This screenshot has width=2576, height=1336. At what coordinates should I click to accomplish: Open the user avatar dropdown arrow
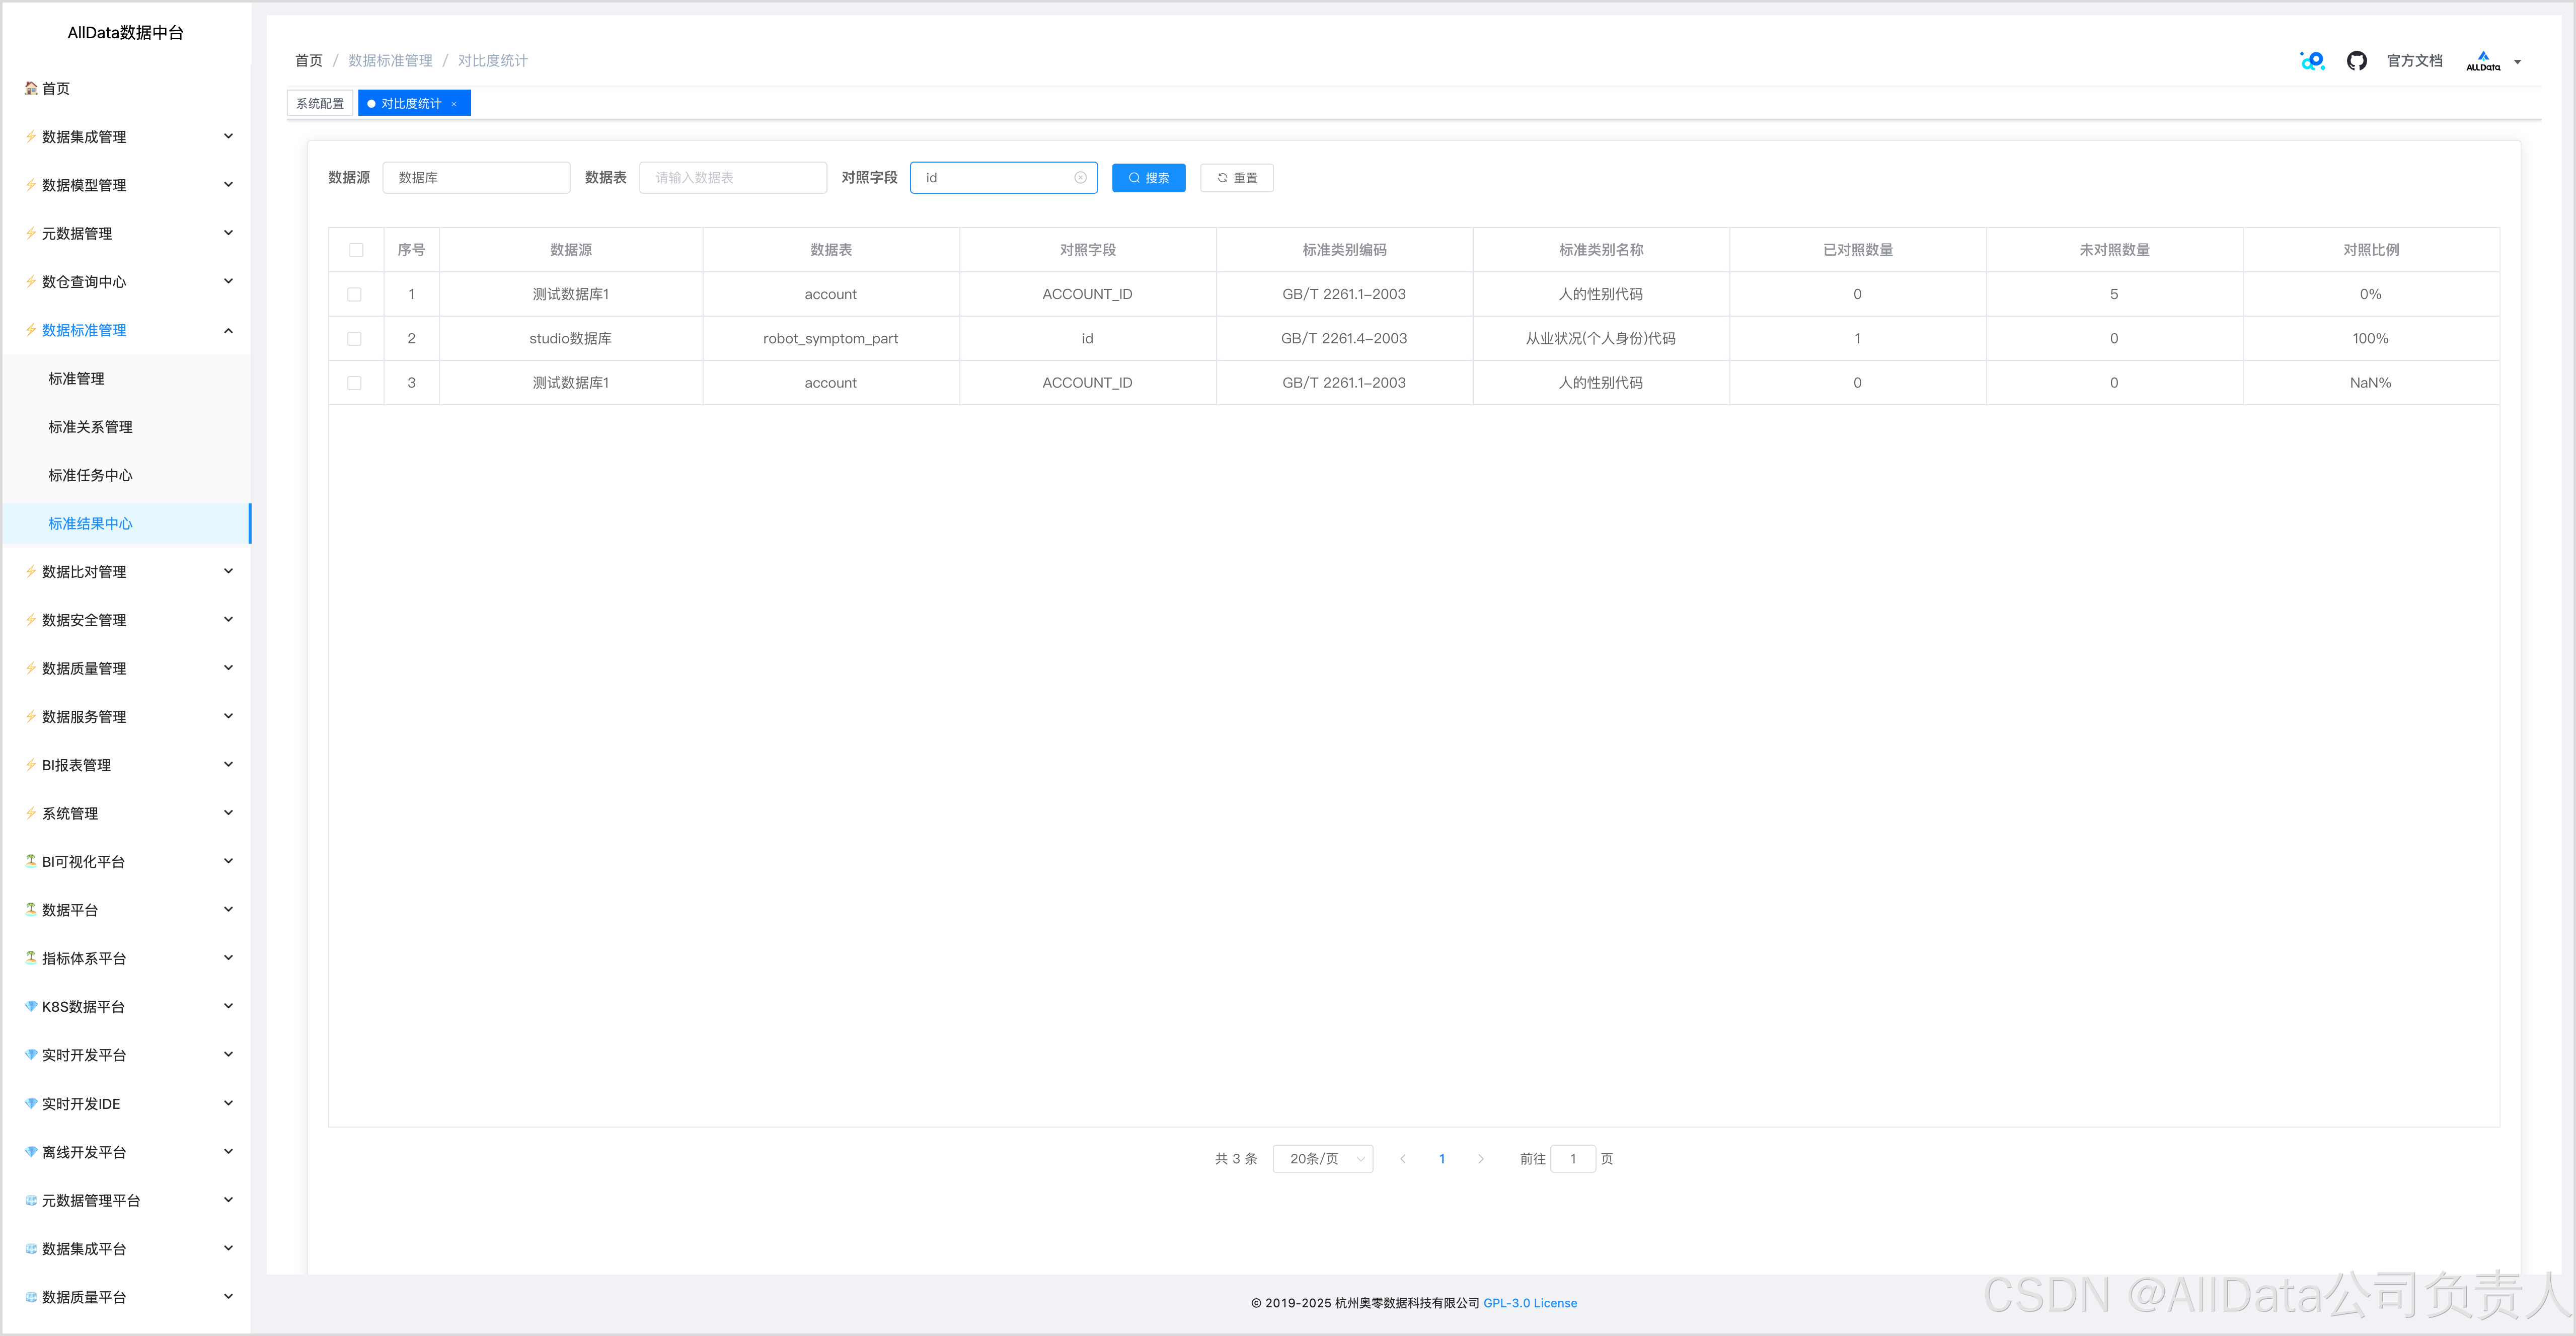pyautogui.click(x=2517, y=62)
